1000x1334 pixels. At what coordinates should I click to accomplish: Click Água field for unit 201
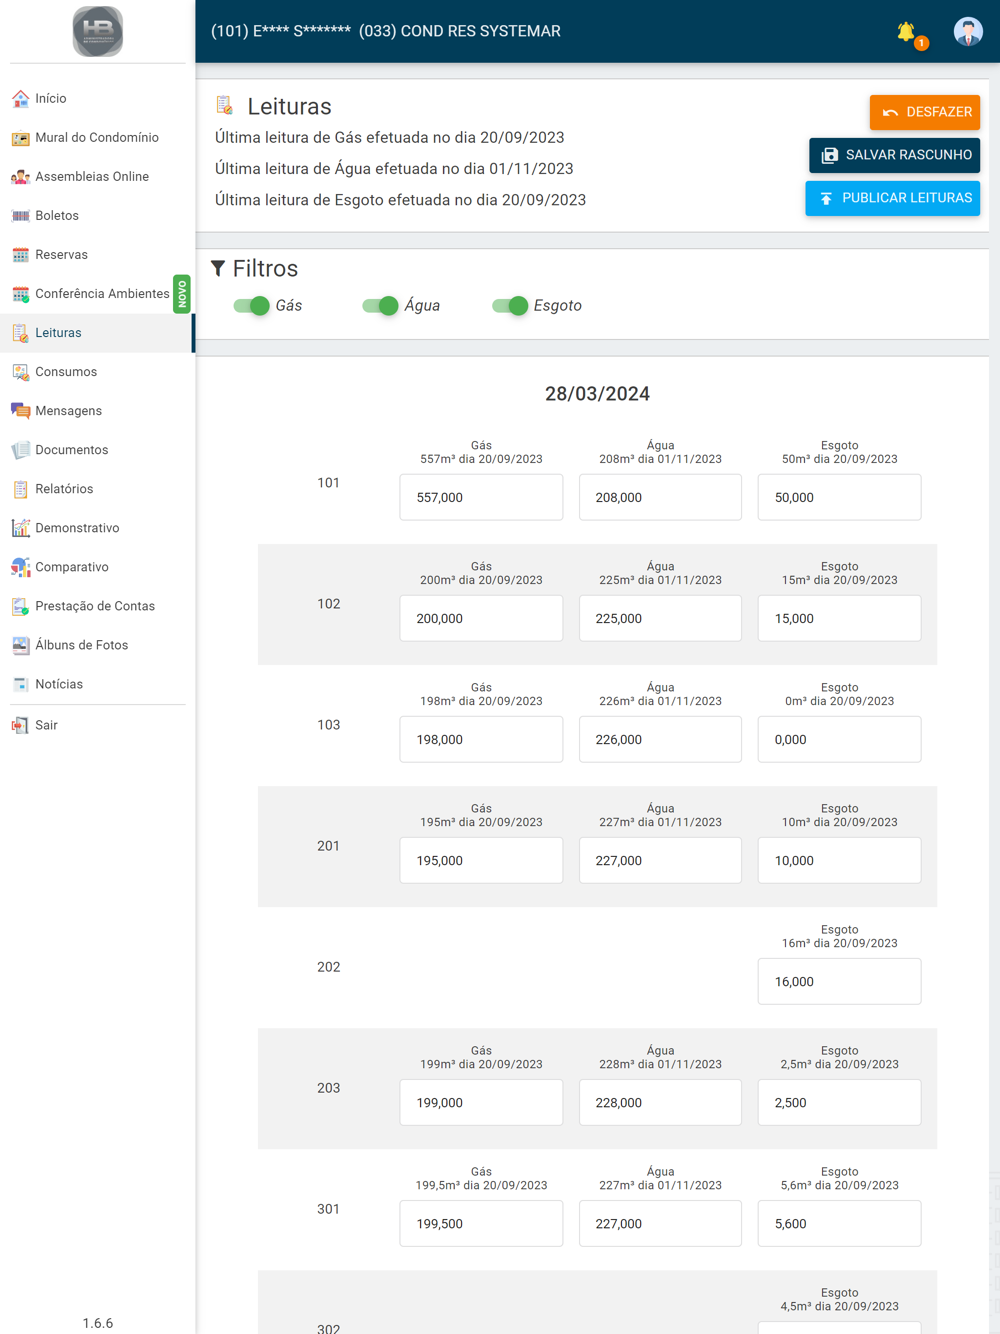pyautogui.click(x=660, y=860)
